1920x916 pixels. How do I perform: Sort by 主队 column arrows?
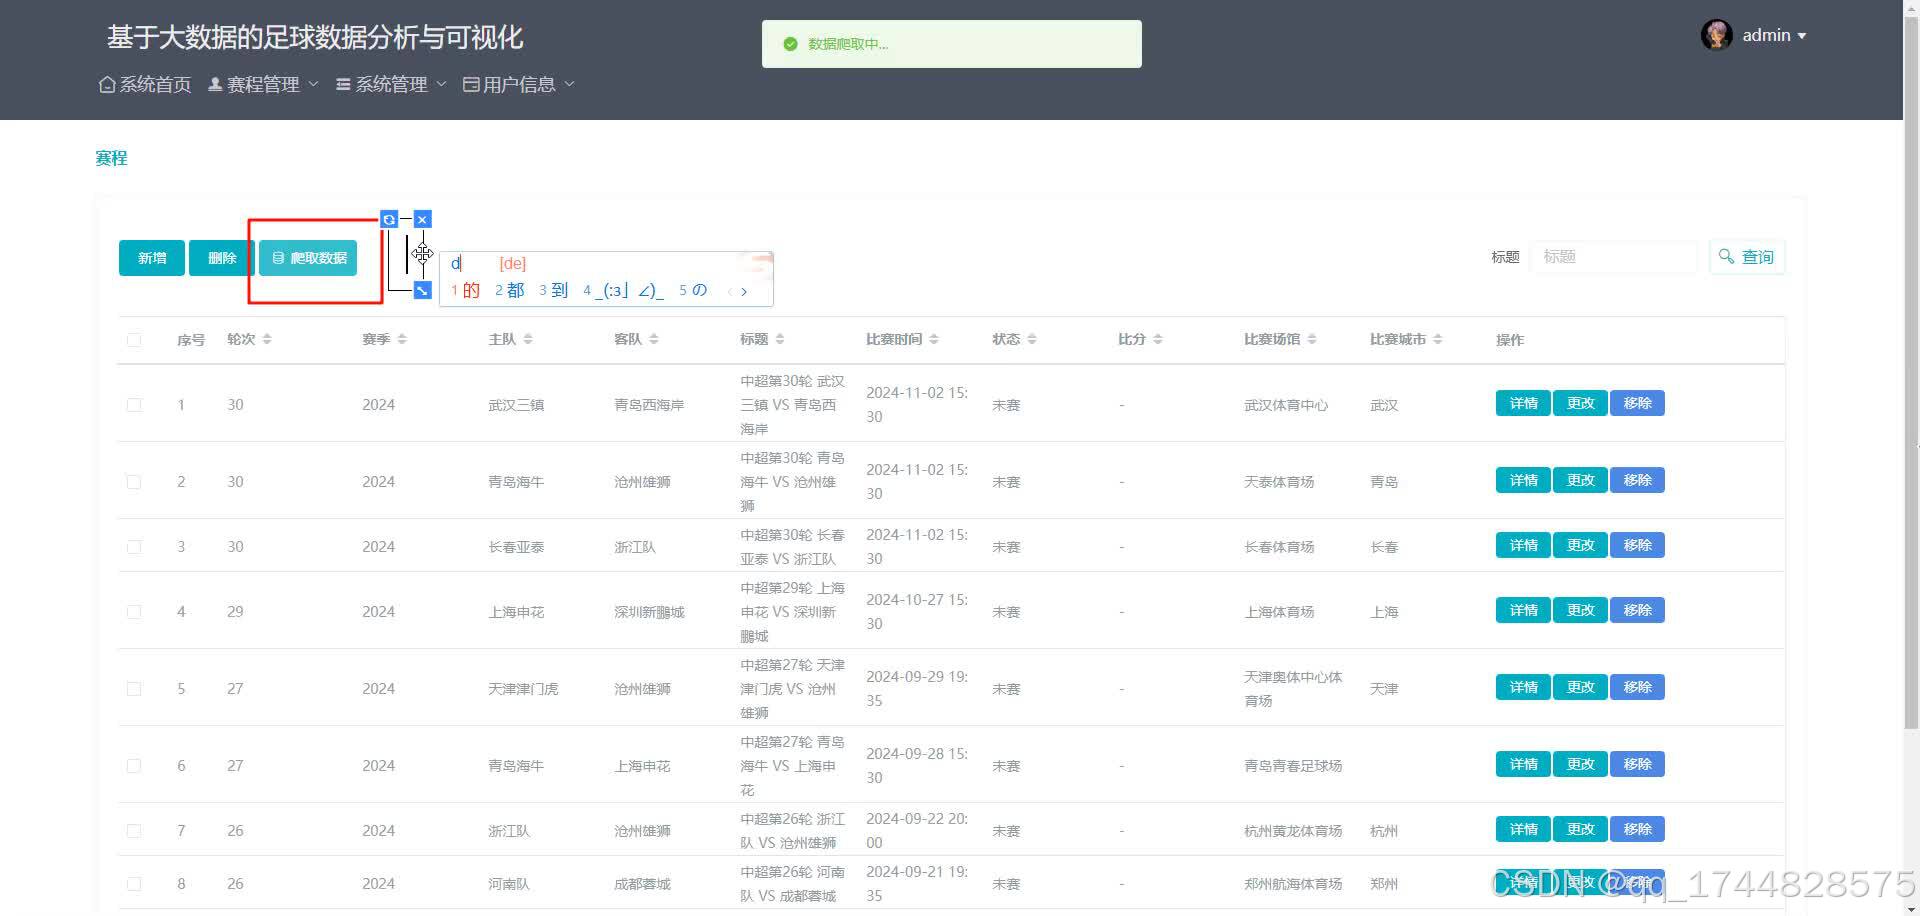pyautogui.click(x=528, y=340)
